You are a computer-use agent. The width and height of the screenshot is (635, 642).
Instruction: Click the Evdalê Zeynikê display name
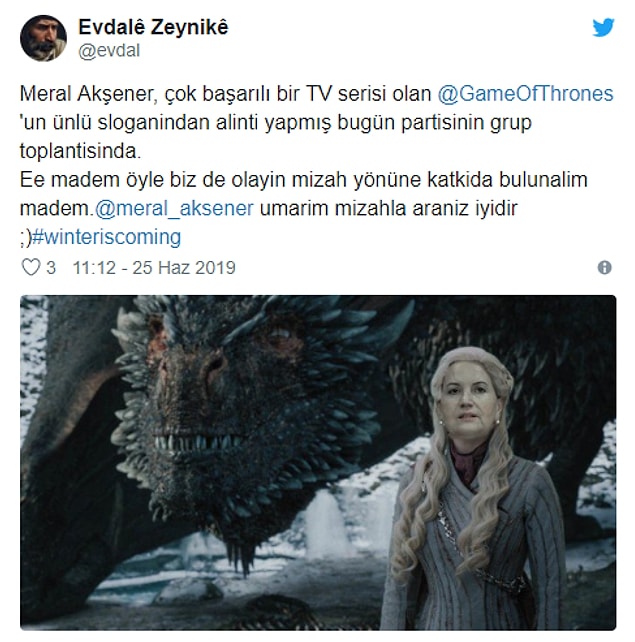click(x=153, y=27)
